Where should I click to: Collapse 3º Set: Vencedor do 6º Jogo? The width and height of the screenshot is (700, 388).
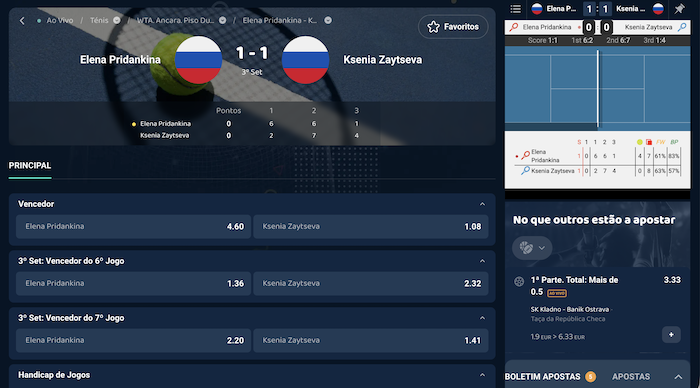[482, 261]
